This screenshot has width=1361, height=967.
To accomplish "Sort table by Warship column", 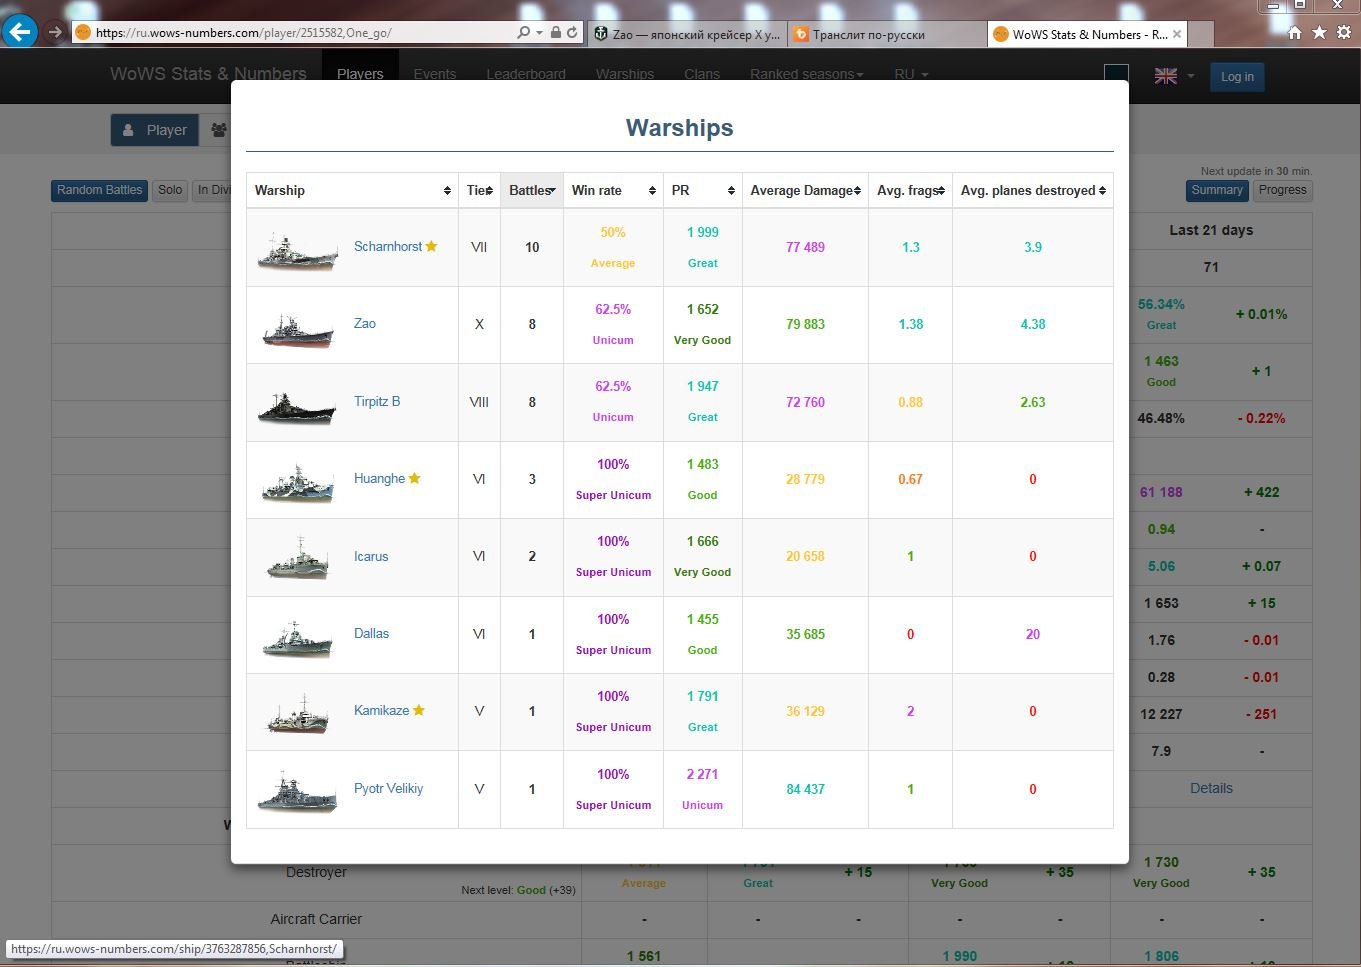I will (352, 190).
